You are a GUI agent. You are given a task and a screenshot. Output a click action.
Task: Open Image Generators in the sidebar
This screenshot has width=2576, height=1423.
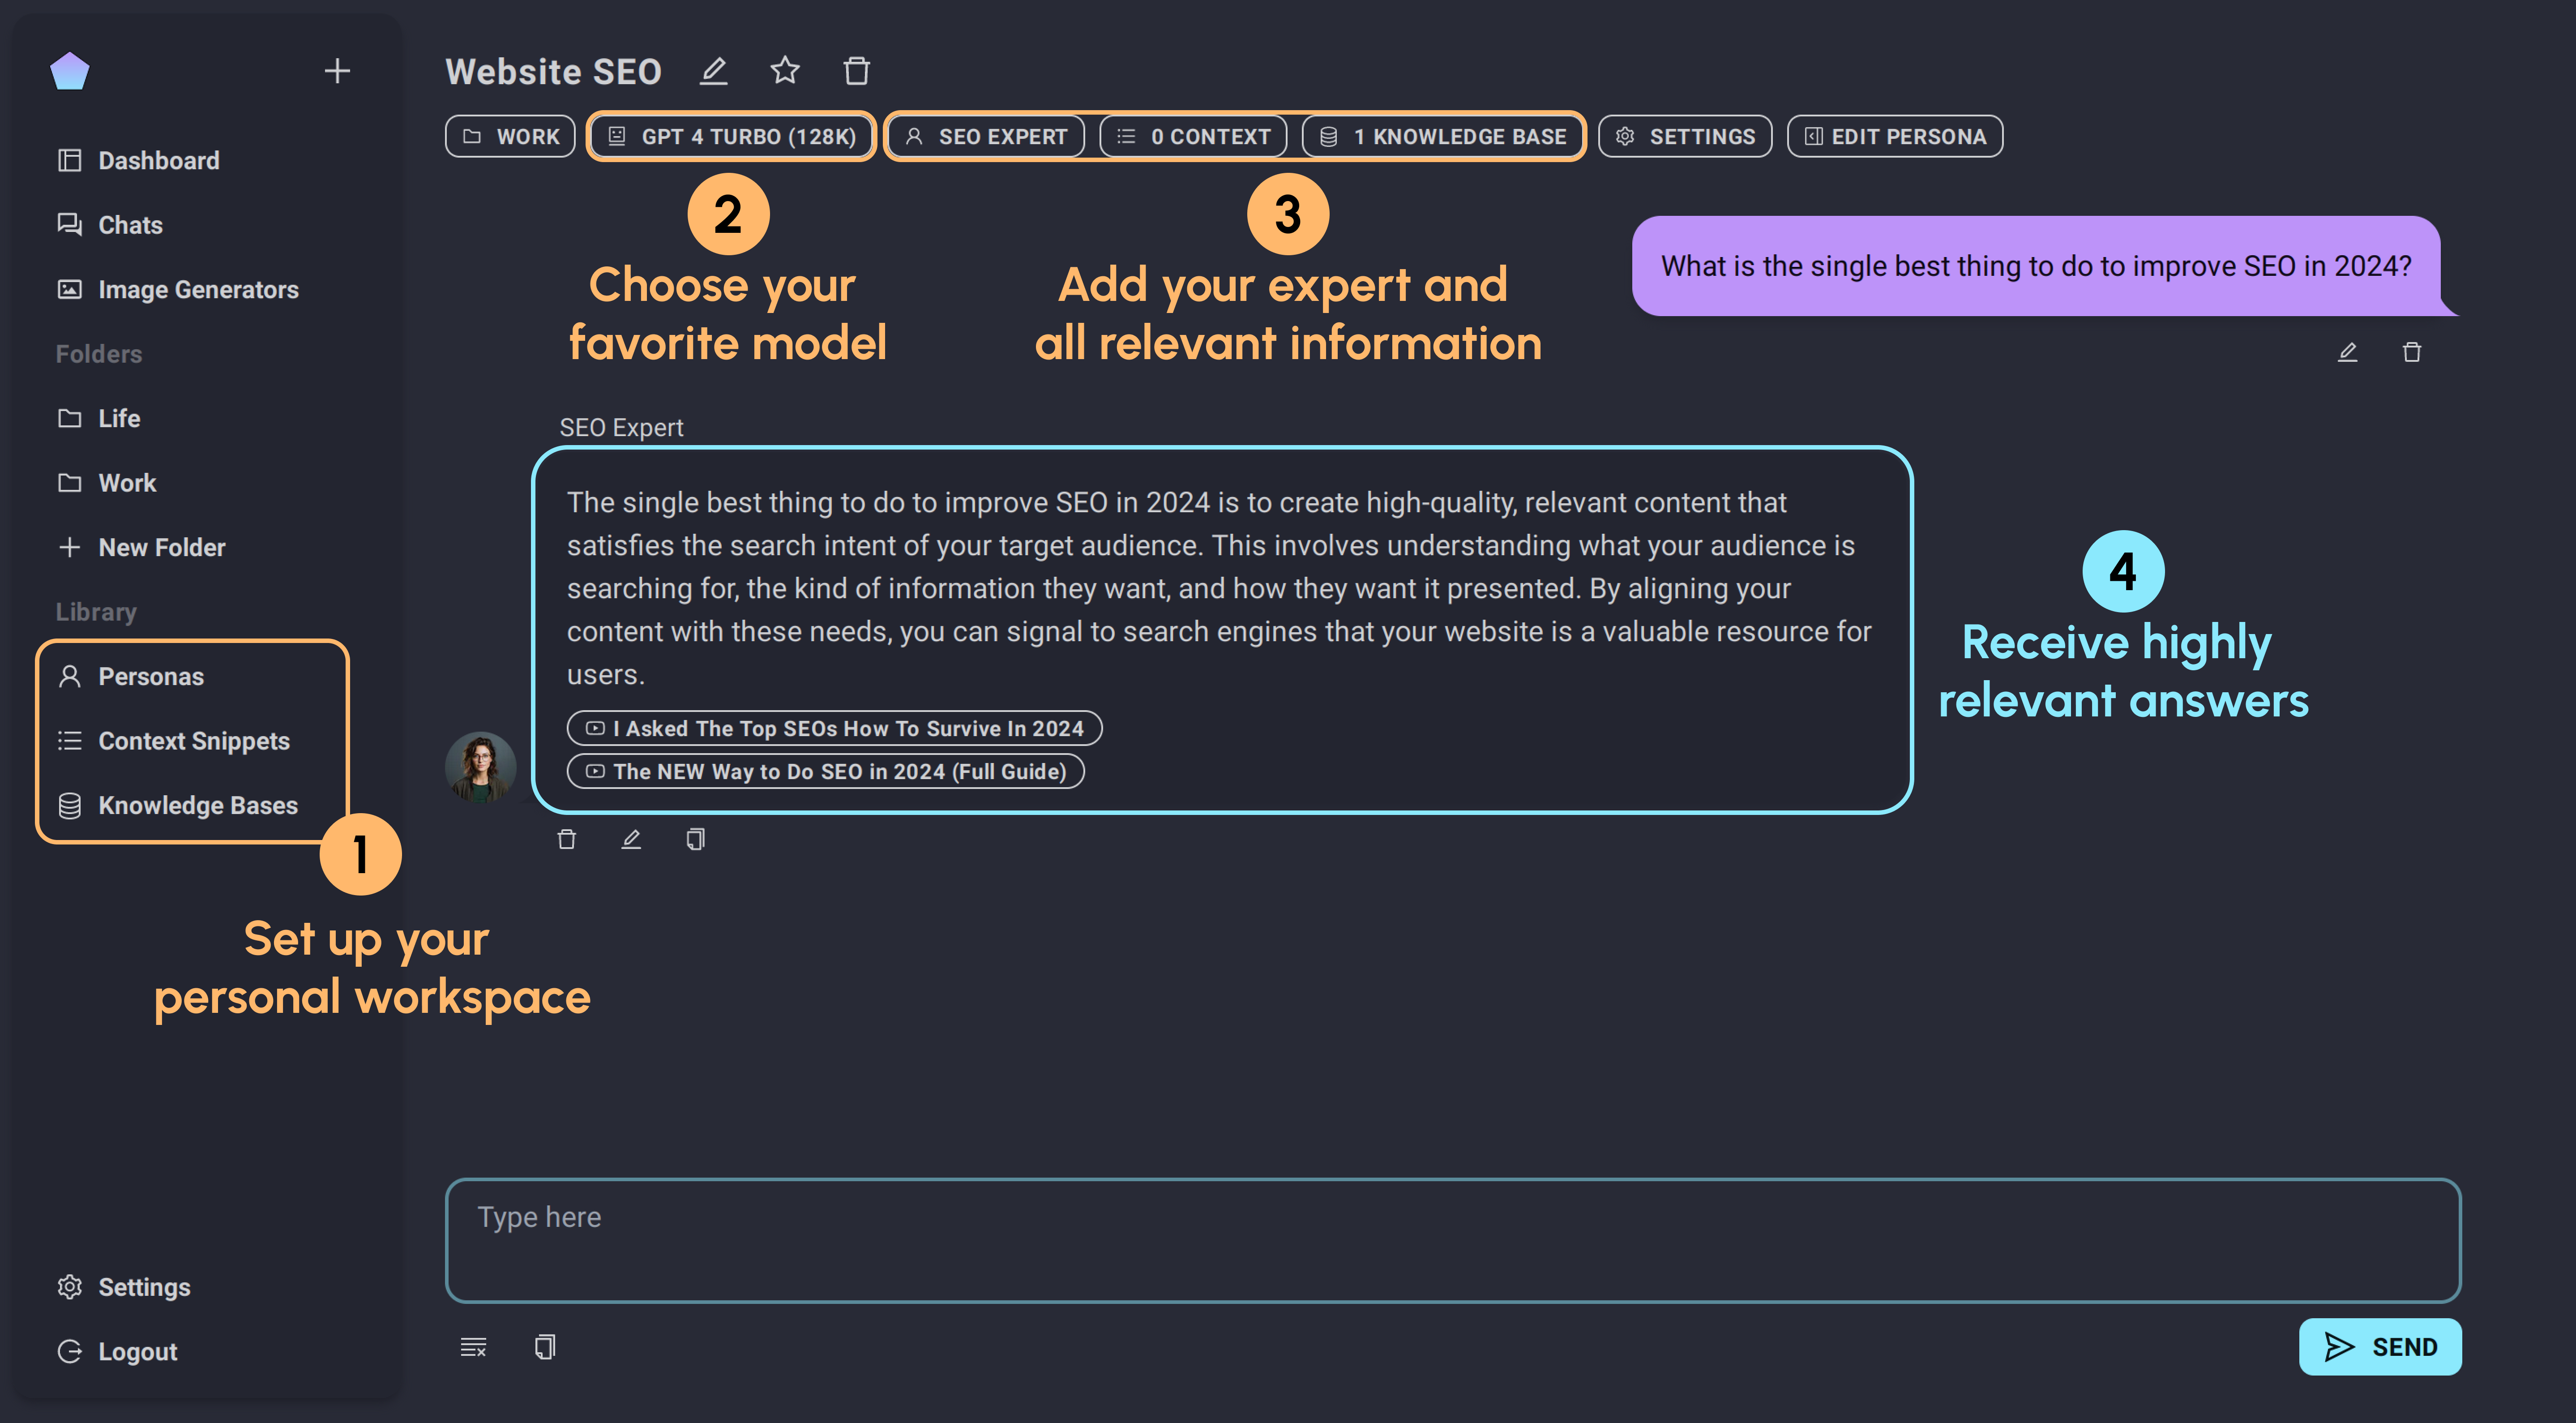point(197,289)
